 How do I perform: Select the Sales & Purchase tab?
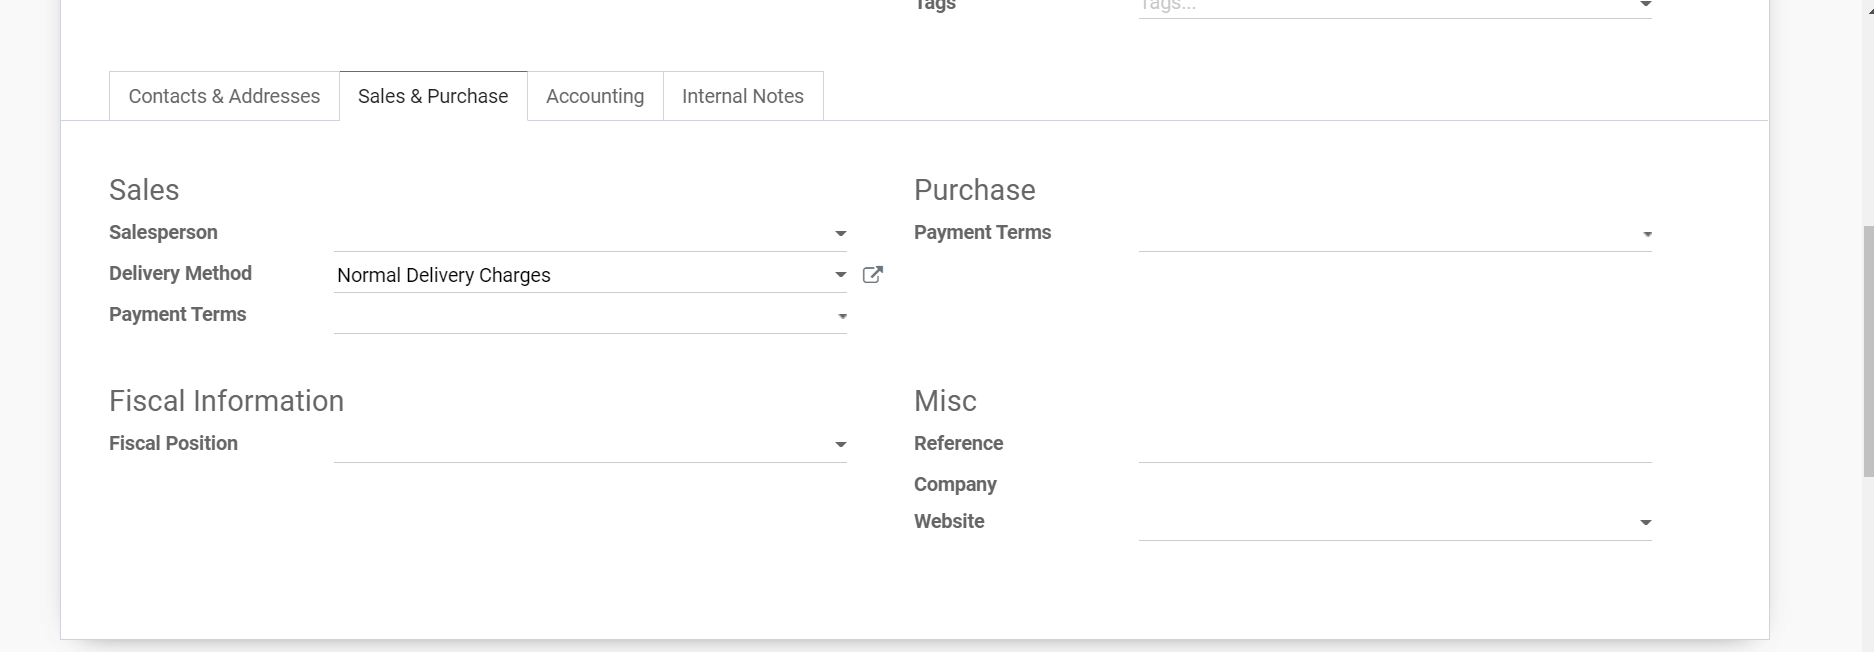(433, 96)
